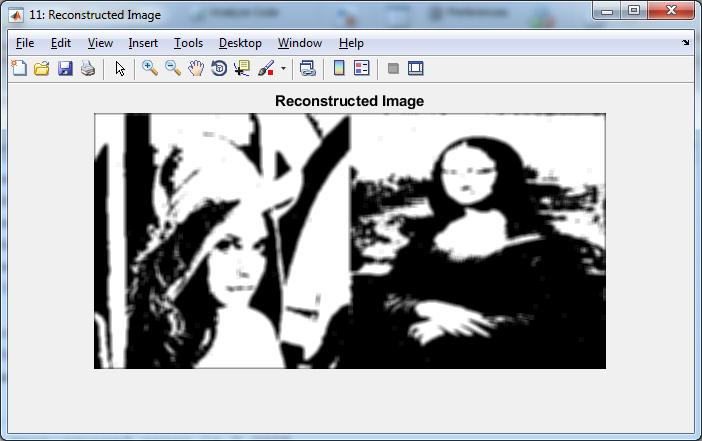Insert a legend with the toolbar icon
Image resolution: width=702 pixels, height=441 pixels.
[361, 69]
